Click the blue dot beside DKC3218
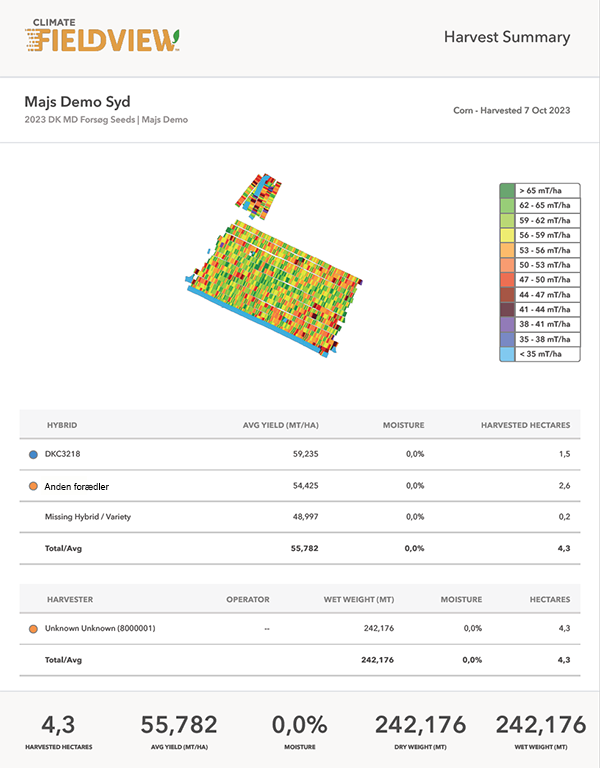 click(33, 455)
